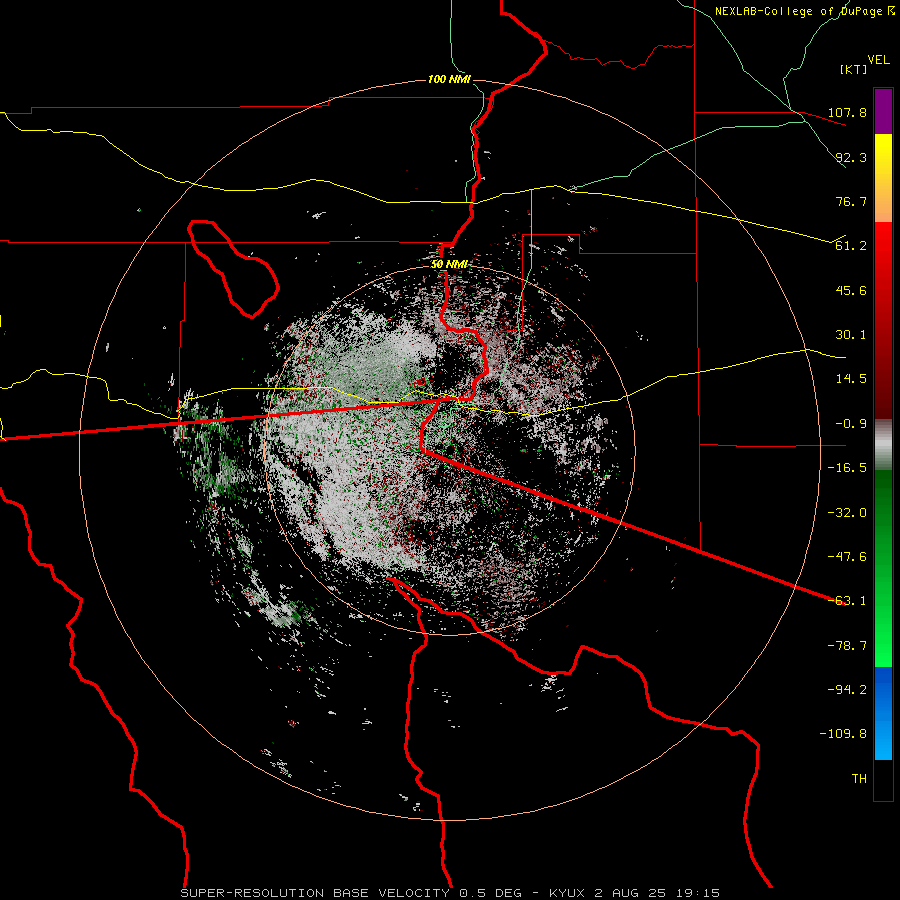Select the -16.5 legend value
This screenshot has height=900, width=900.
tap(847, 468)
